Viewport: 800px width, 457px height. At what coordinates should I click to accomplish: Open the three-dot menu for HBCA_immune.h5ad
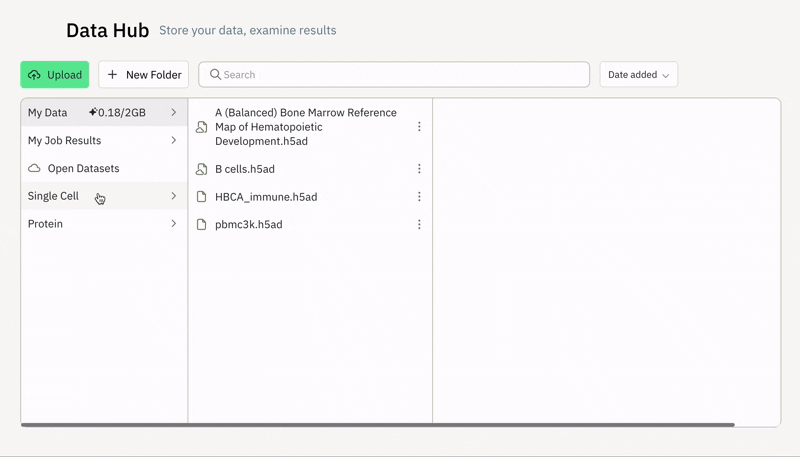pyautogui.click(x=419, y=197)
